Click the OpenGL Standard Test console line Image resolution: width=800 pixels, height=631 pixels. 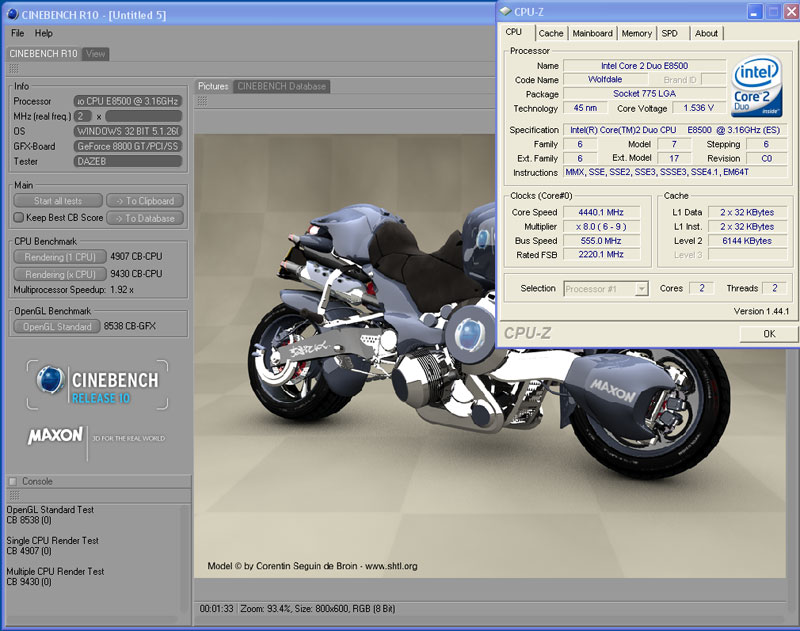coord(50,510)
